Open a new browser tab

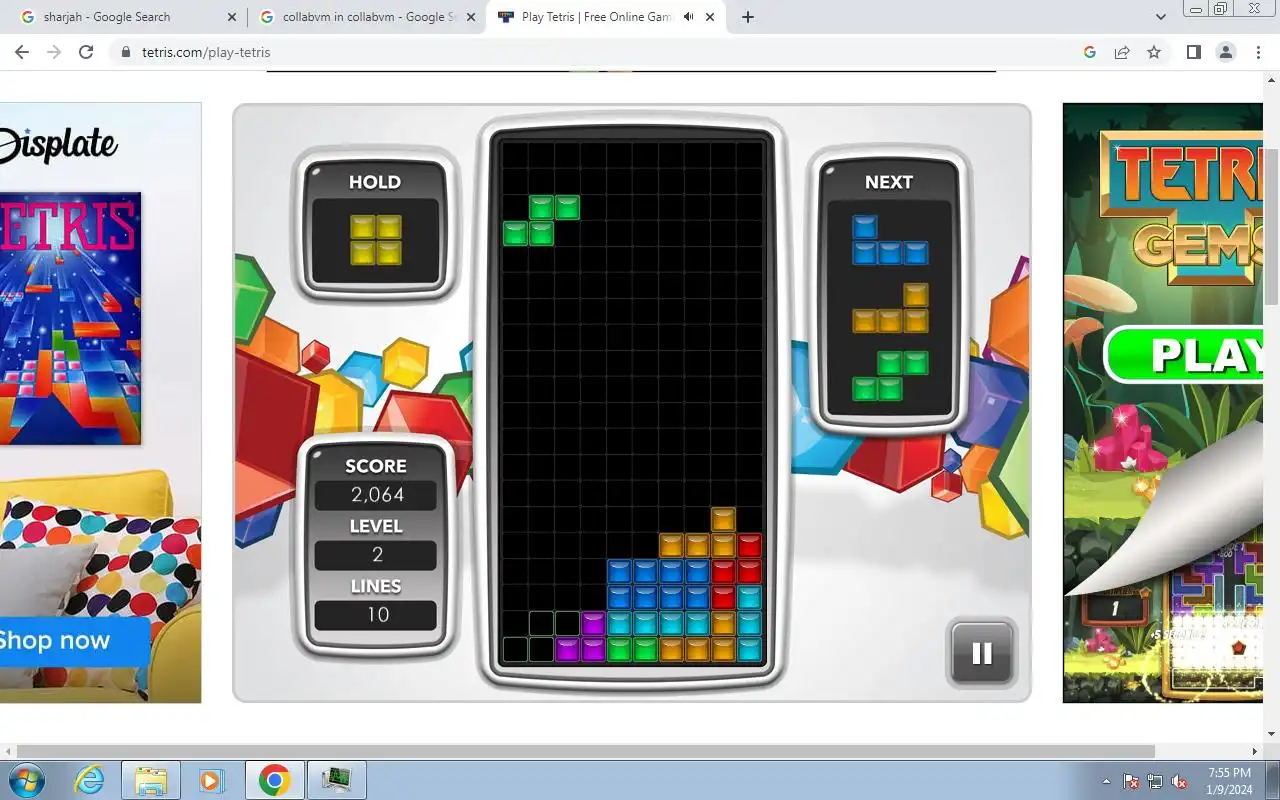748,17
